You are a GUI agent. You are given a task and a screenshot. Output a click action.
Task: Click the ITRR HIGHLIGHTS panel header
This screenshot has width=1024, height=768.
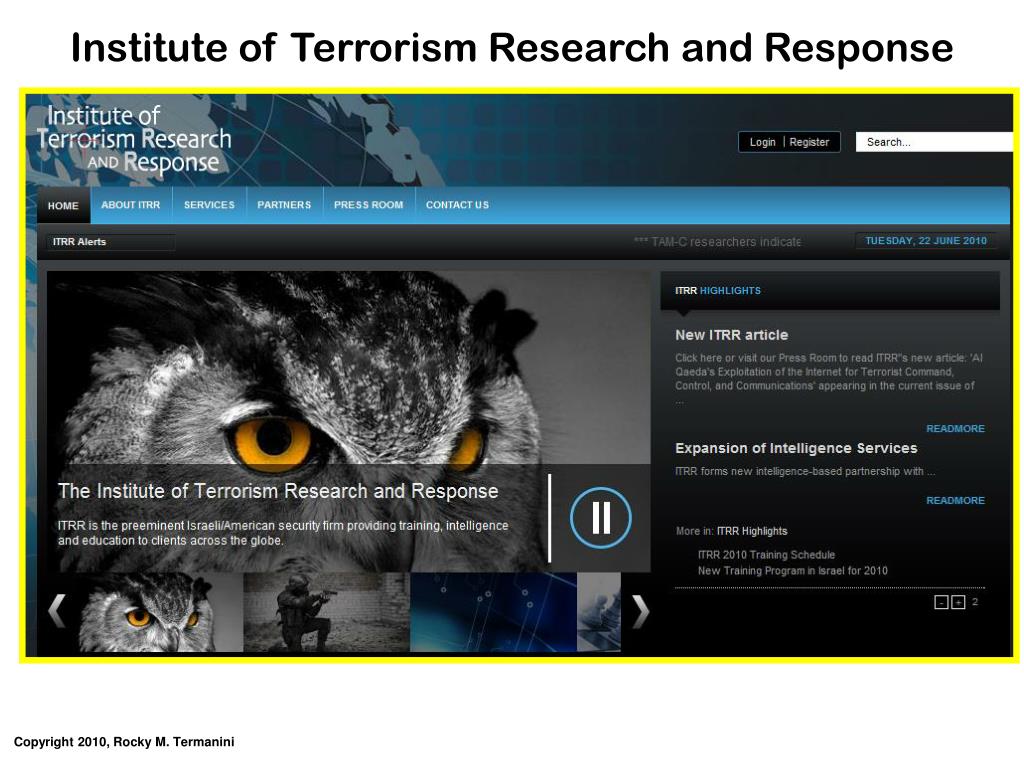(830, 291)
